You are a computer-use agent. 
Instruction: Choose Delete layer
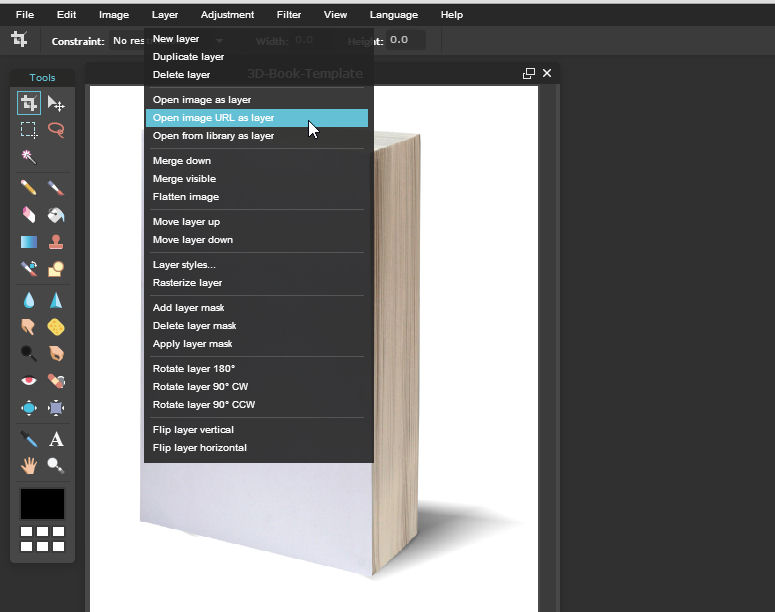pyautogui.click(x=257, y=75)
